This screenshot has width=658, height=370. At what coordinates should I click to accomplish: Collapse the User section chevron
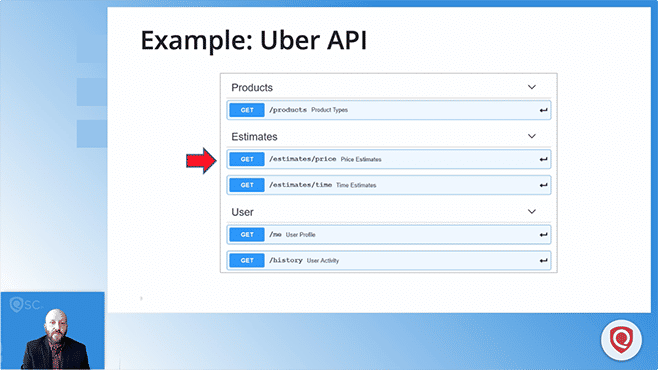coord(532,211)
